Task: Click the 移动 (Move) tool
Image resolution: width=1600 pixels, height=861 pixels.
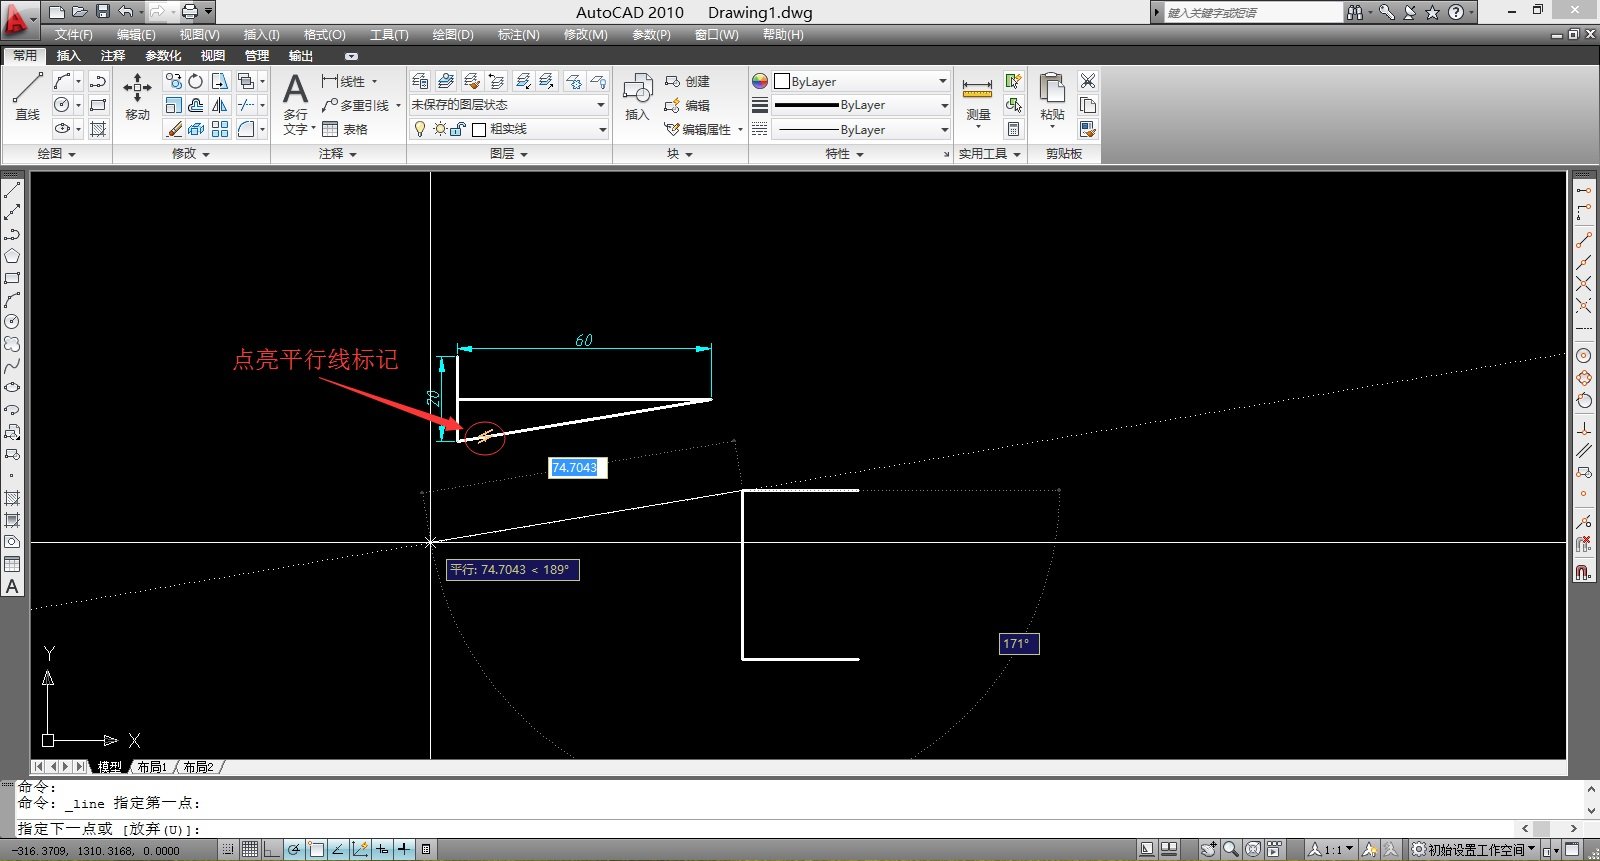Action: pyautogui.click(x=137, y=96)
